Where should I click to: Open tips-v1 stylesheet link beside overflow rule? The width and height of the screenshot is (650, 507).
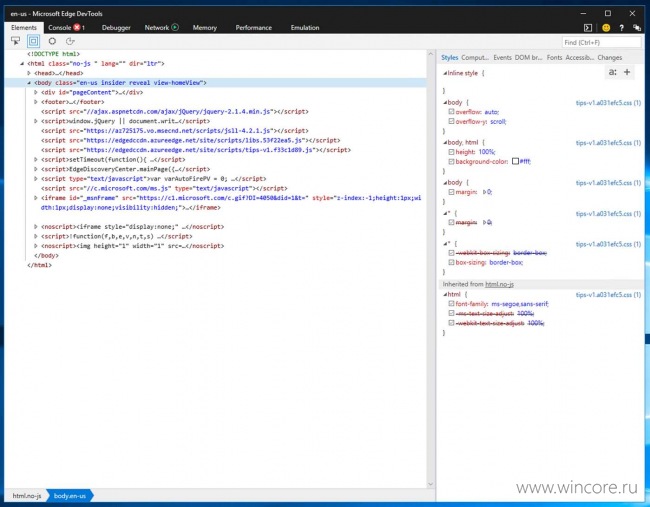(608, 102)
